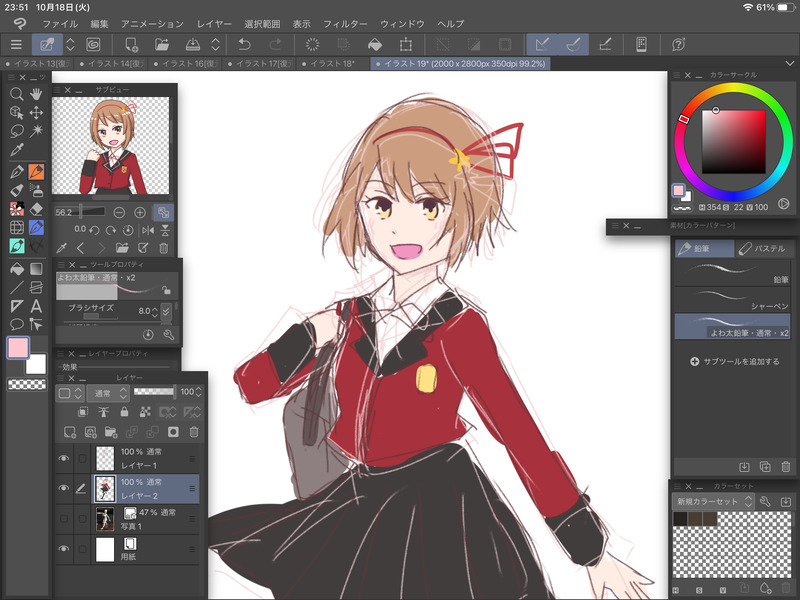
Task: Select the Text tool
Action: click(x=36, y=306)
